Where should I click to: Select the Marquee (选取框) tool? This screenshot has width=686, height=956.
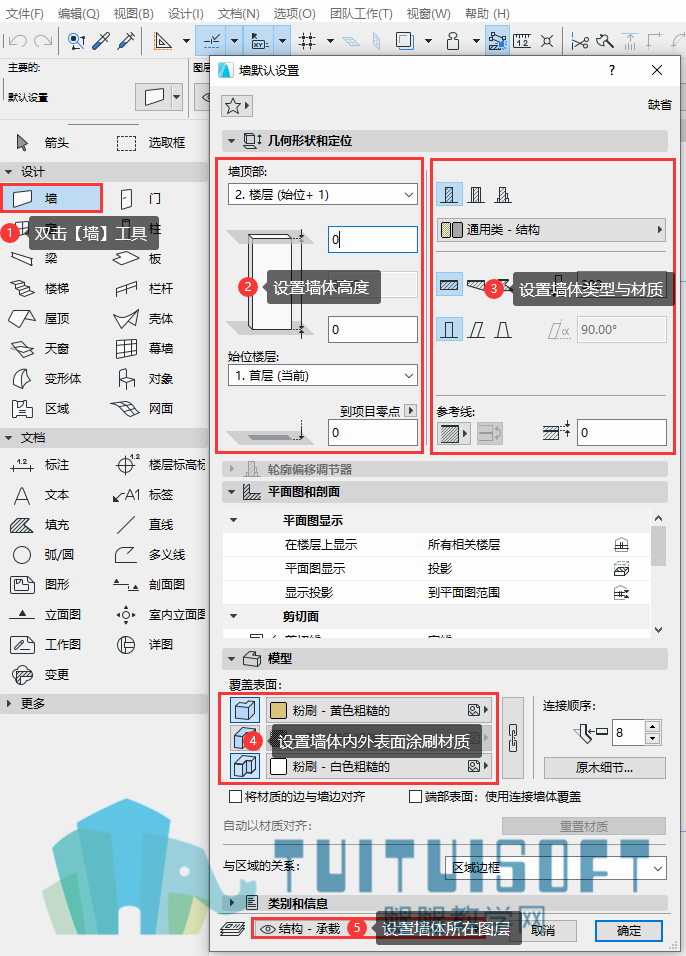[151, 143]
